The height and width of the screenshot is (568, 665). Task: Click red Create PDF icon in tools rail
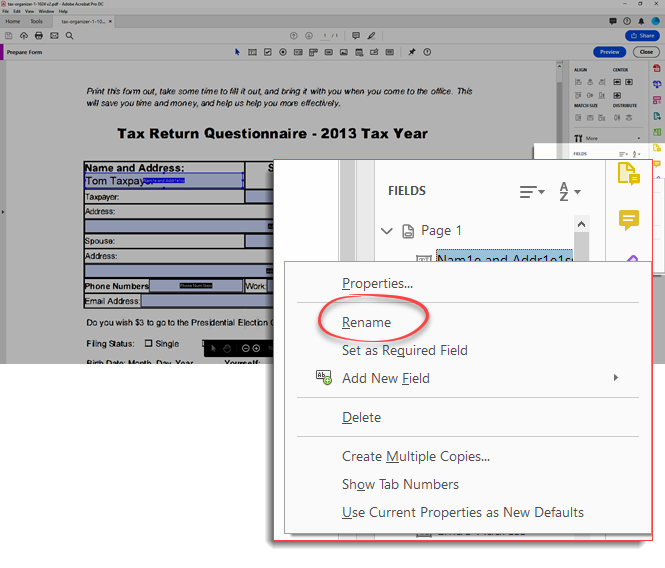pos(657,68)
